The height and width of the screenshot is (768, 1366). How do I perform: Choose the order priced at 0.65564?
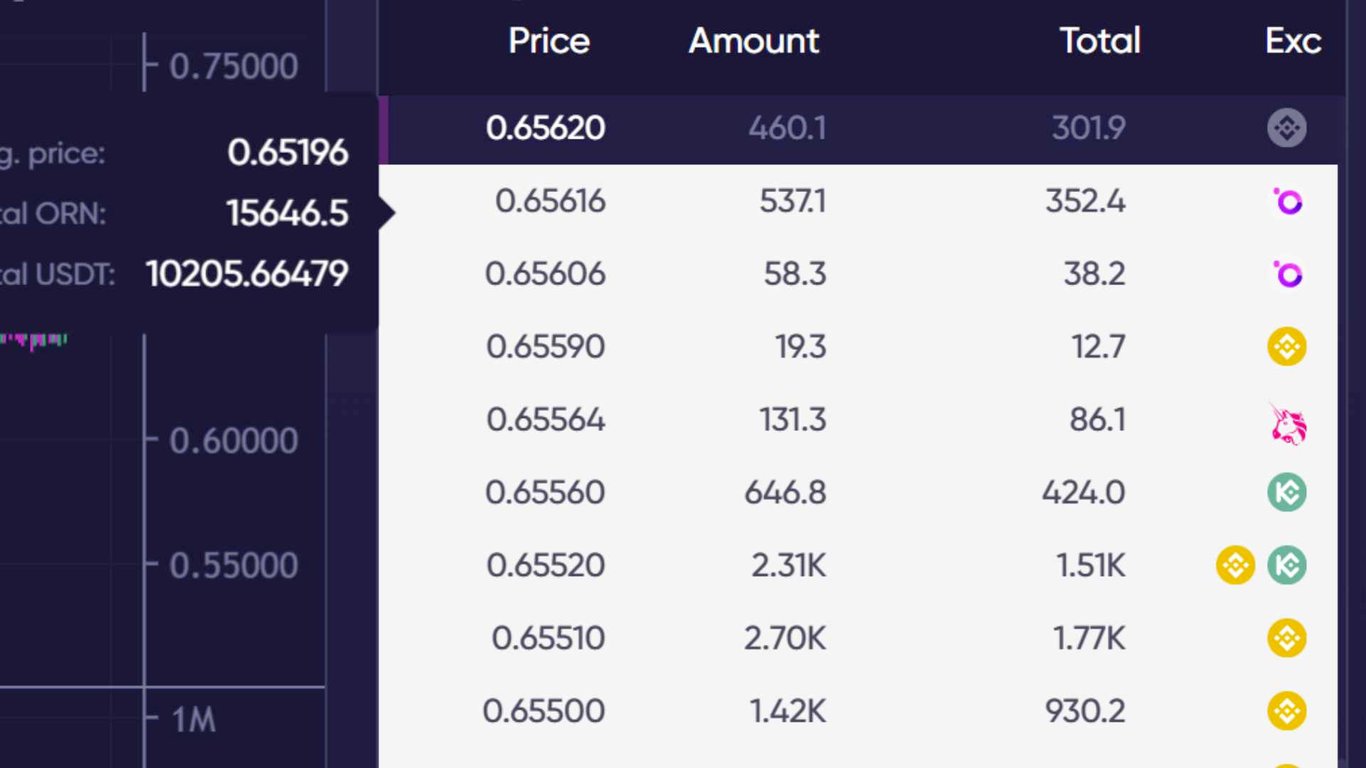coord(546,419)
